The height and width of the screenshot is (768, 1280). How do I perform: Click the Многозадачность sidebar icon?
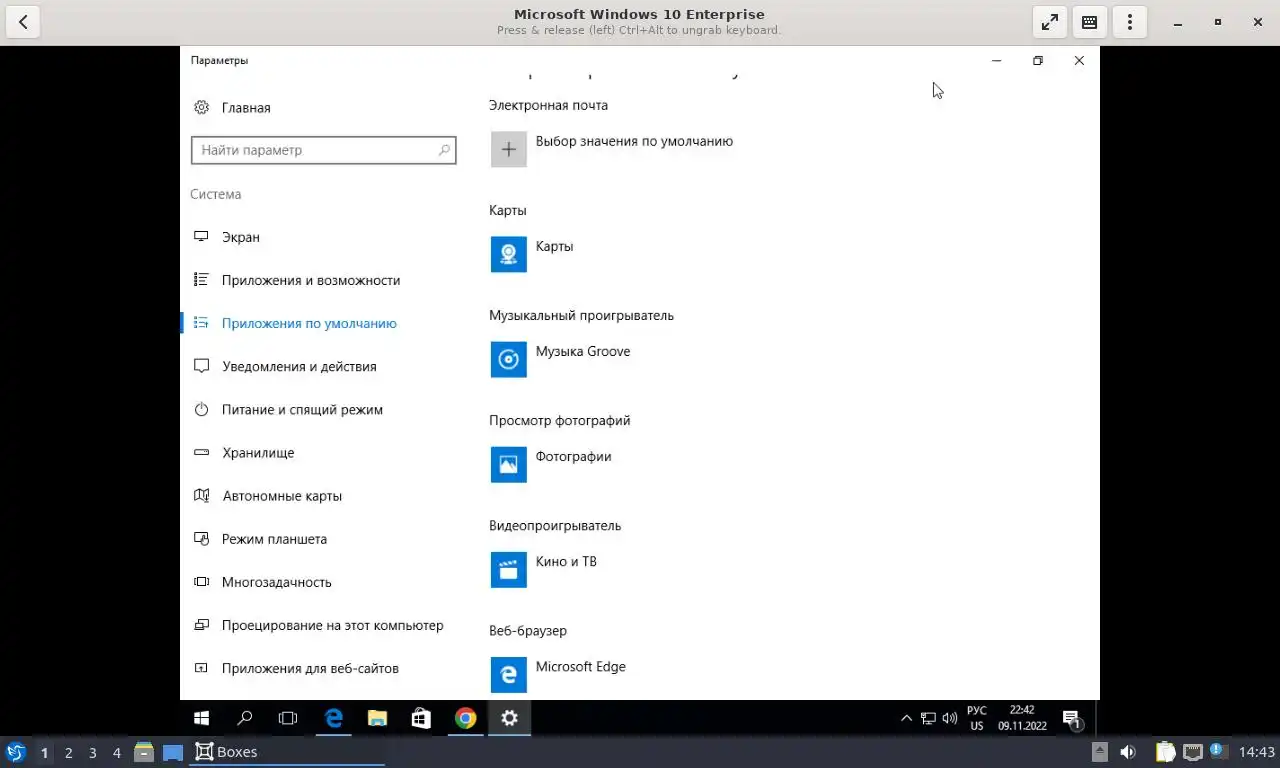[x=201, y=582]
